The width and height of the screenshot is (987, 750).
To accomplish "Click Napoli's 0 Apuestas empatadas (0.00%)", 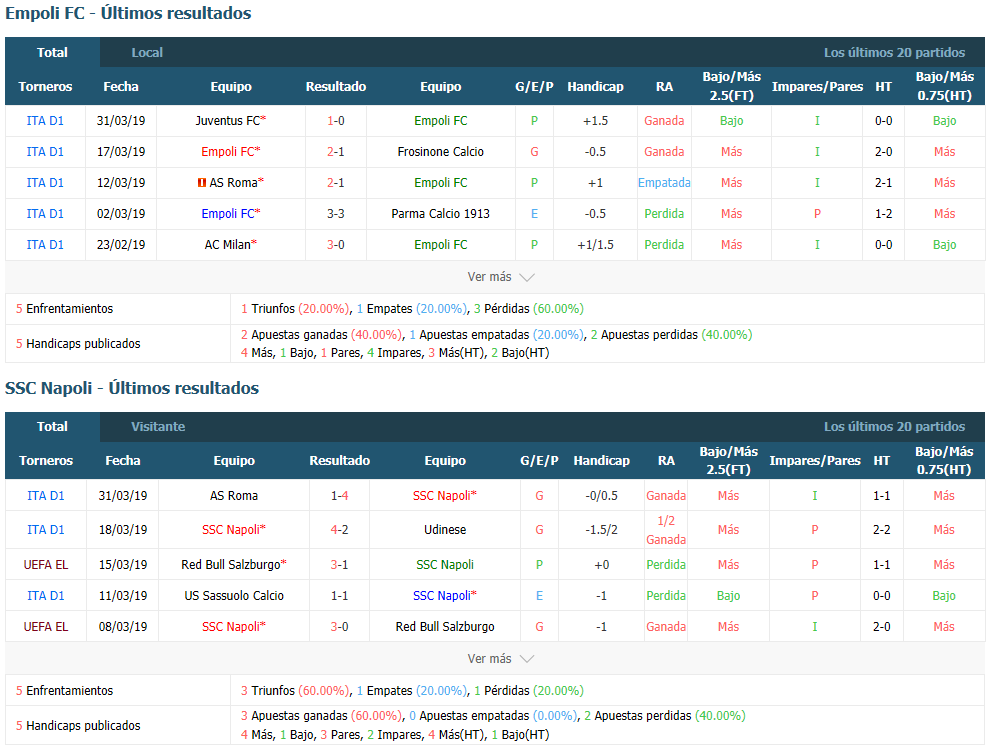I will click(x=494, y=715).
